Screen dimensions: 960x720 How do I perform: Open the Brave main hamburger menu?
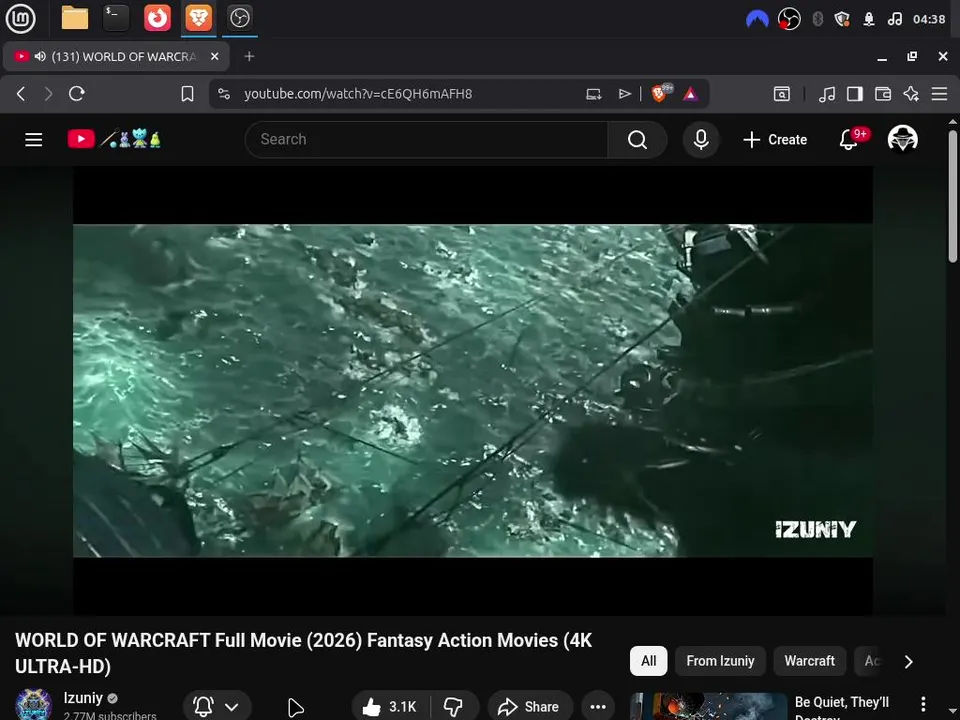939,94
